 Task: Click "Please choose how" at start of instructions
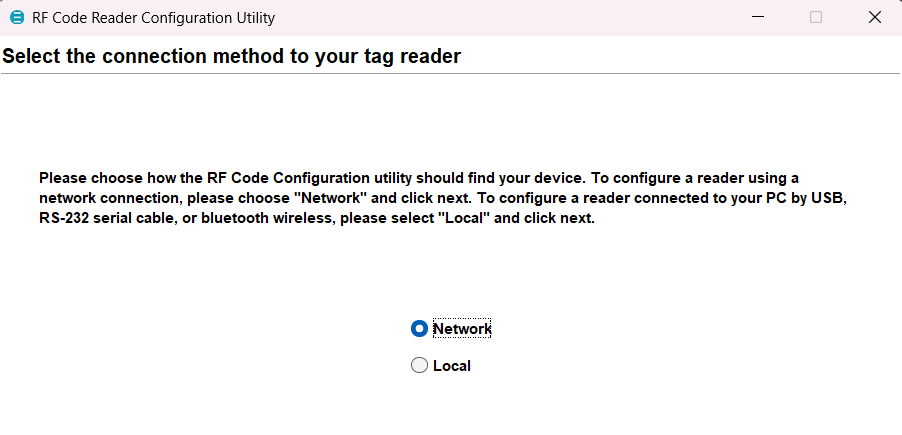coord(97,178)
